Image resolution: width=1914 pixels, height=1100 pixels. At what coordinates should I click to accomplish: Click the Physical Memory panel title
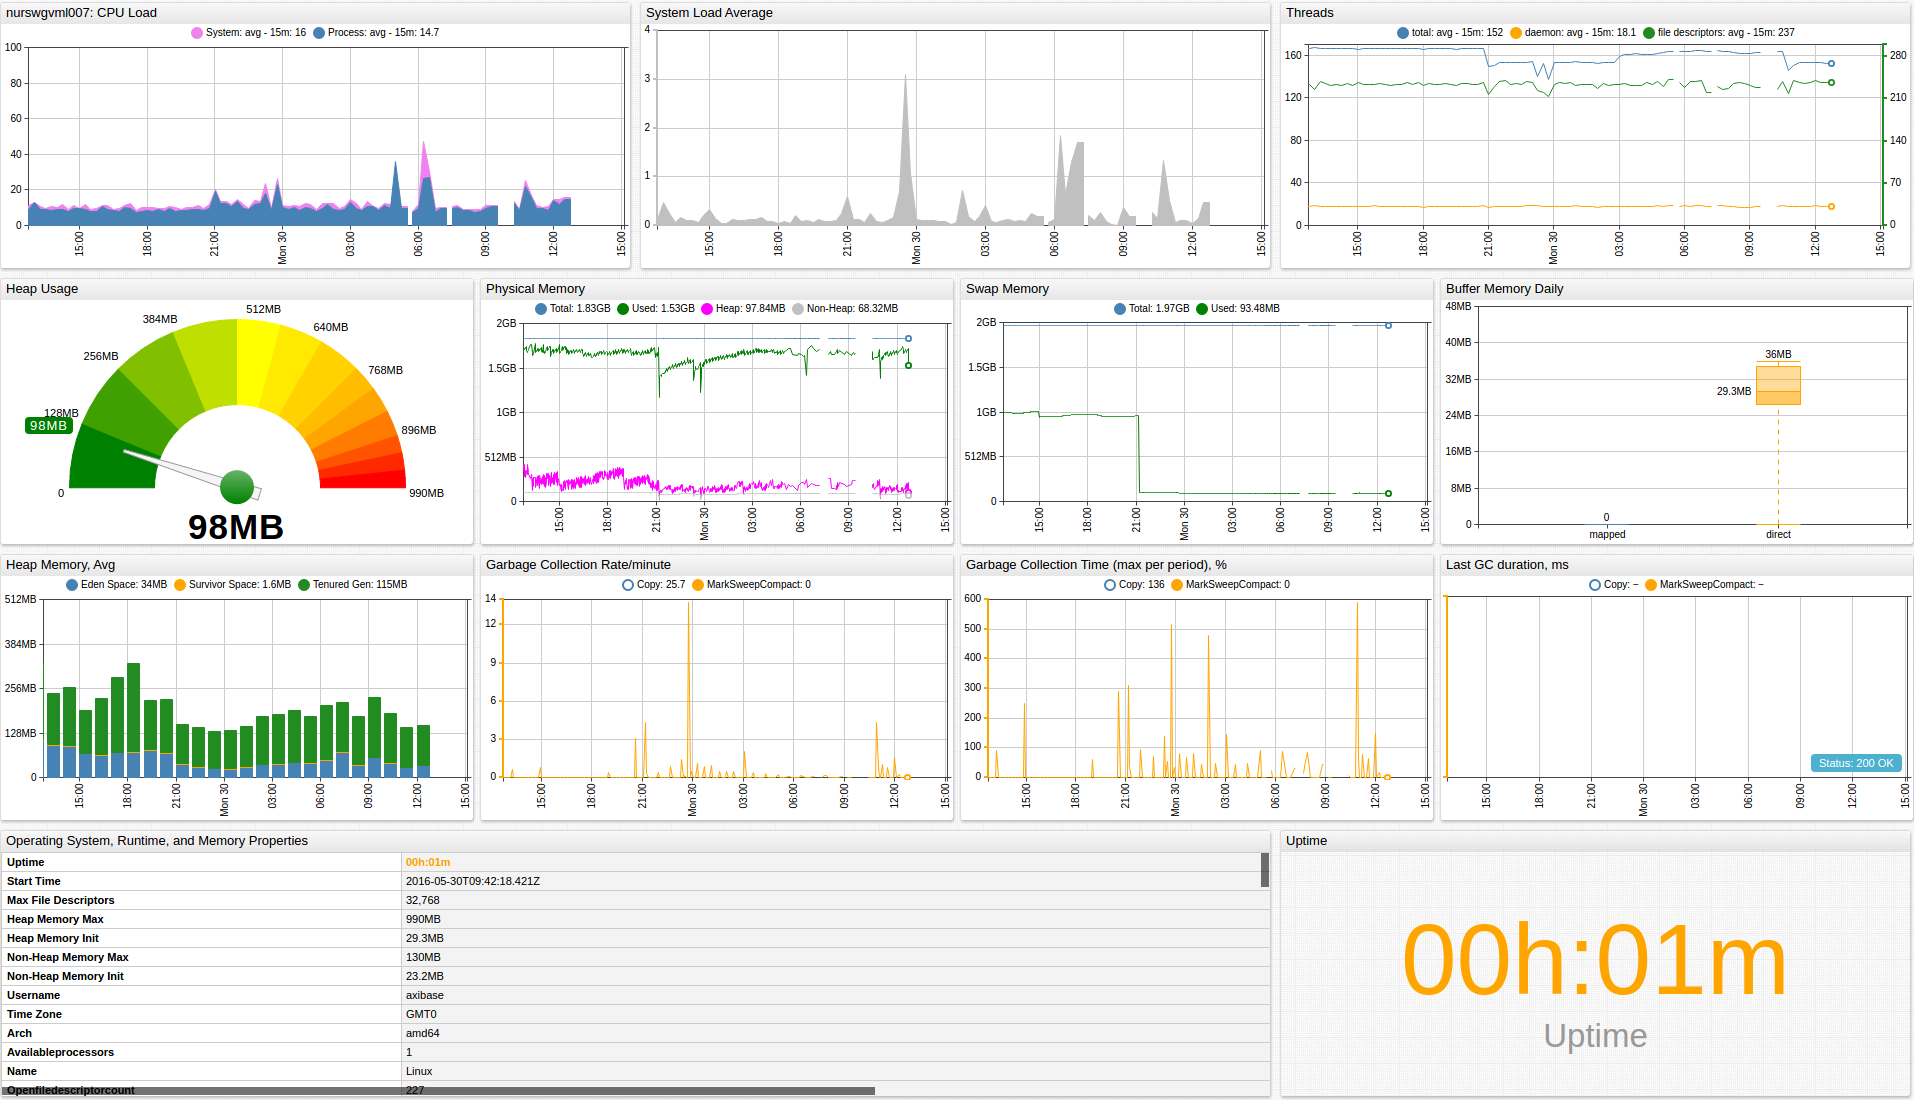pyautogui.click(x=535, y=289)
